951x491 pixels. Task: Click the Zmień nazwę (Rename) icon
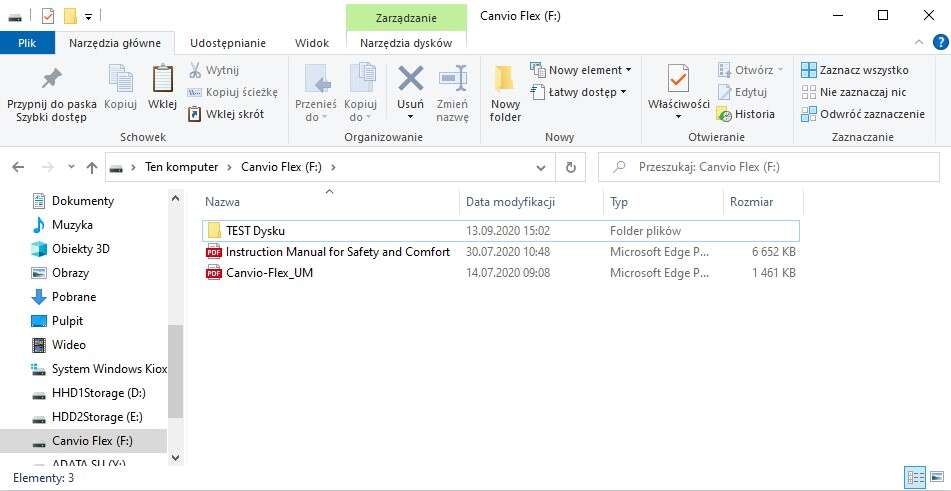point(453,80)
